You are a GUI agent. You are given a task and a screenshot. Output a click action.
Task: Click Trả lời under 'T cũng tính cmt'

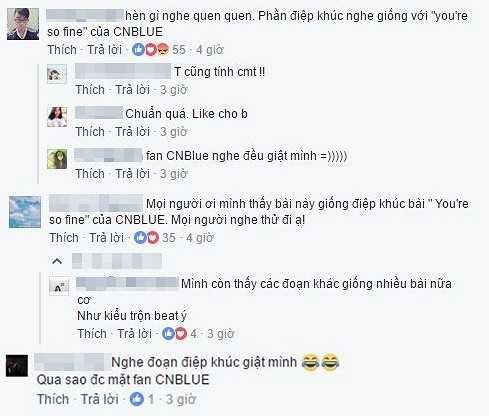133,90
